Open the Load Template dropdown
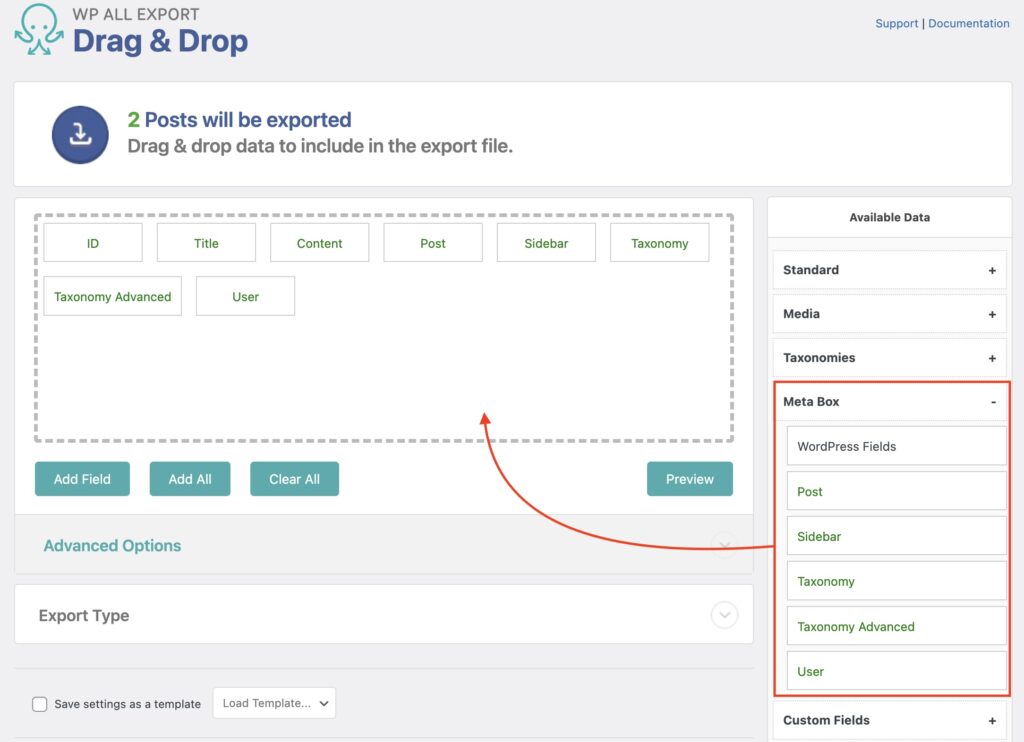This screenshot has width=1024, height=742. (x=274, y=703)
